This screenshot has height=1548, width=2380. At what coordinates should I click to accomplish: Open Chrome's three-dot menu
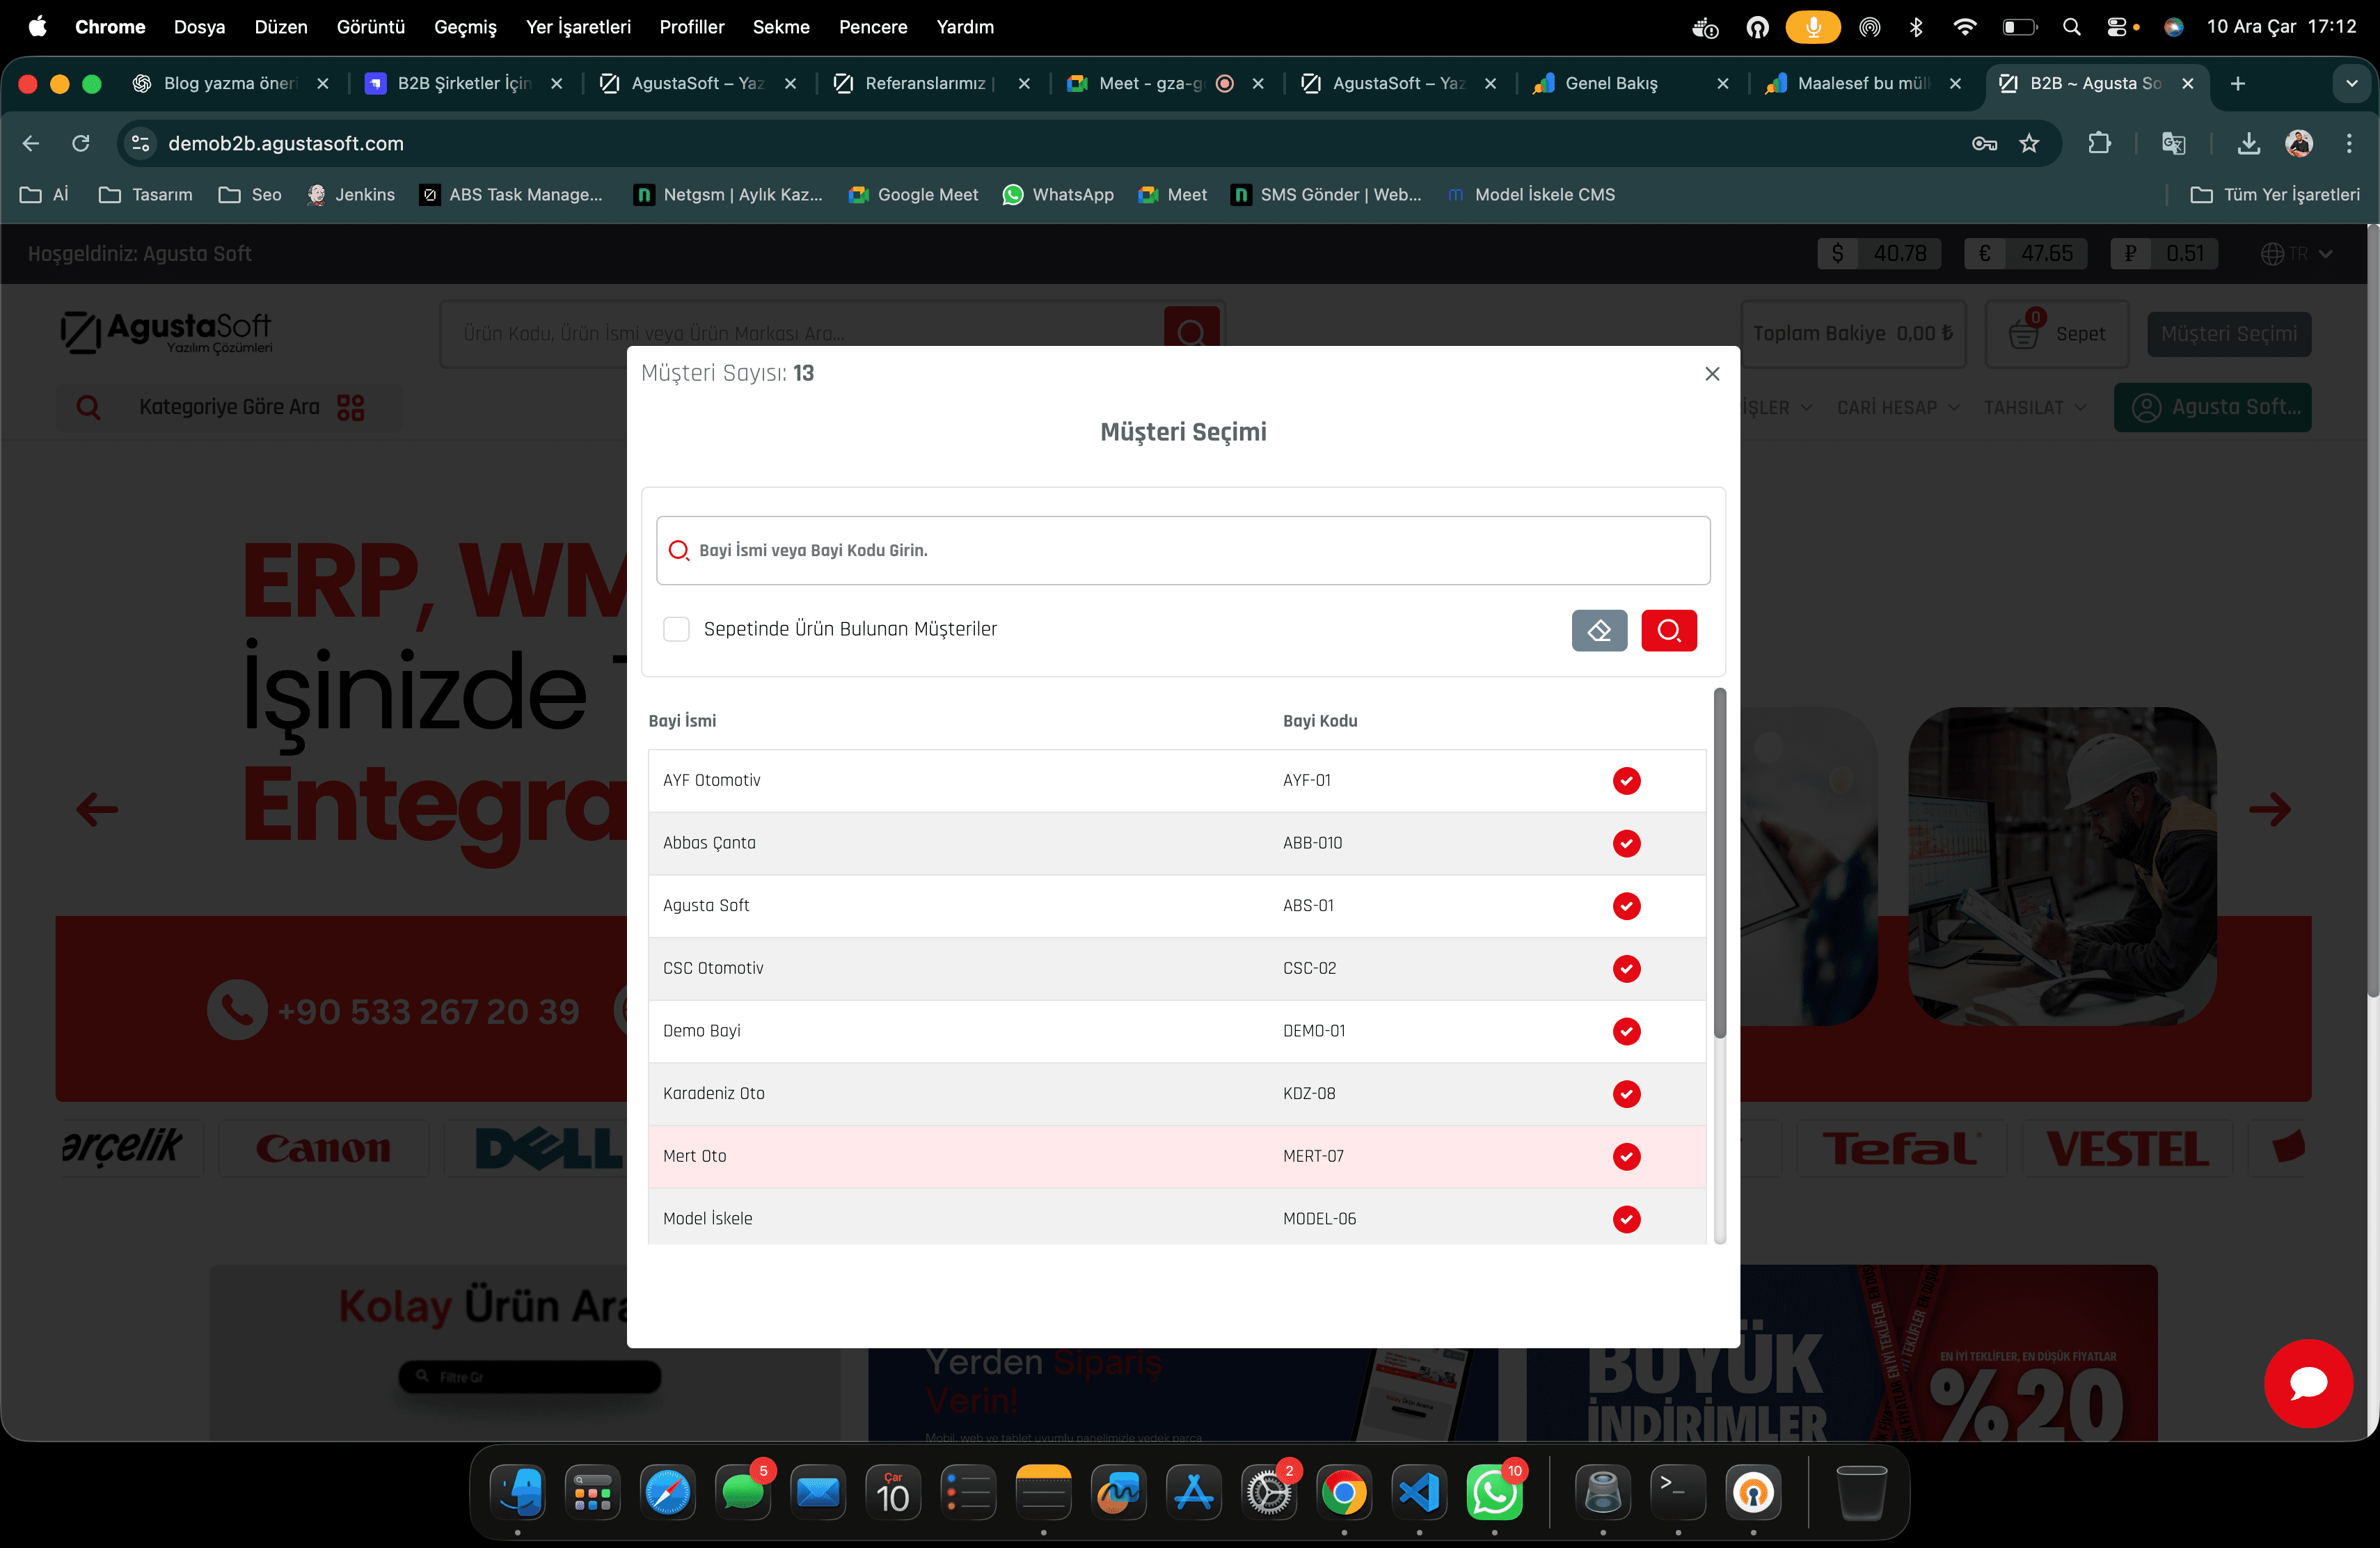[x=2348, y=144]
